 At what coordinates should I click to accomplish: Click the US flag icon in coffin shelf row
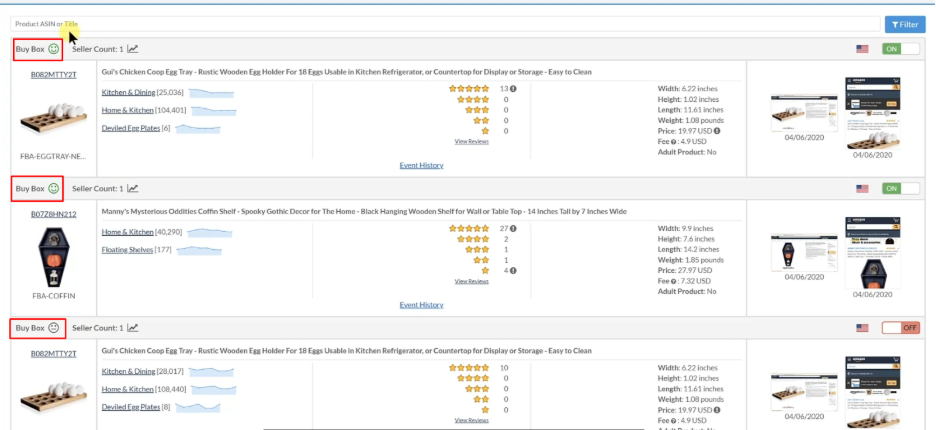[x=862, y=188]
